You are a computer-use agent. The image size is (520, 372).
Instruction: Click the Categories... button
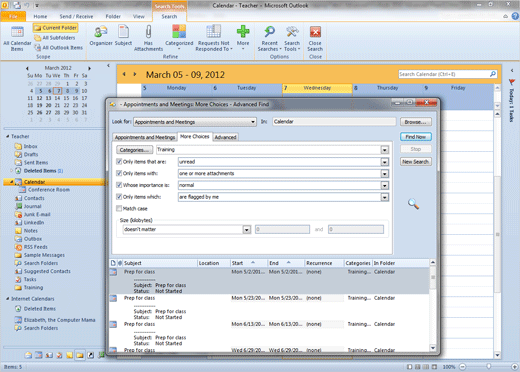(135, 150)
